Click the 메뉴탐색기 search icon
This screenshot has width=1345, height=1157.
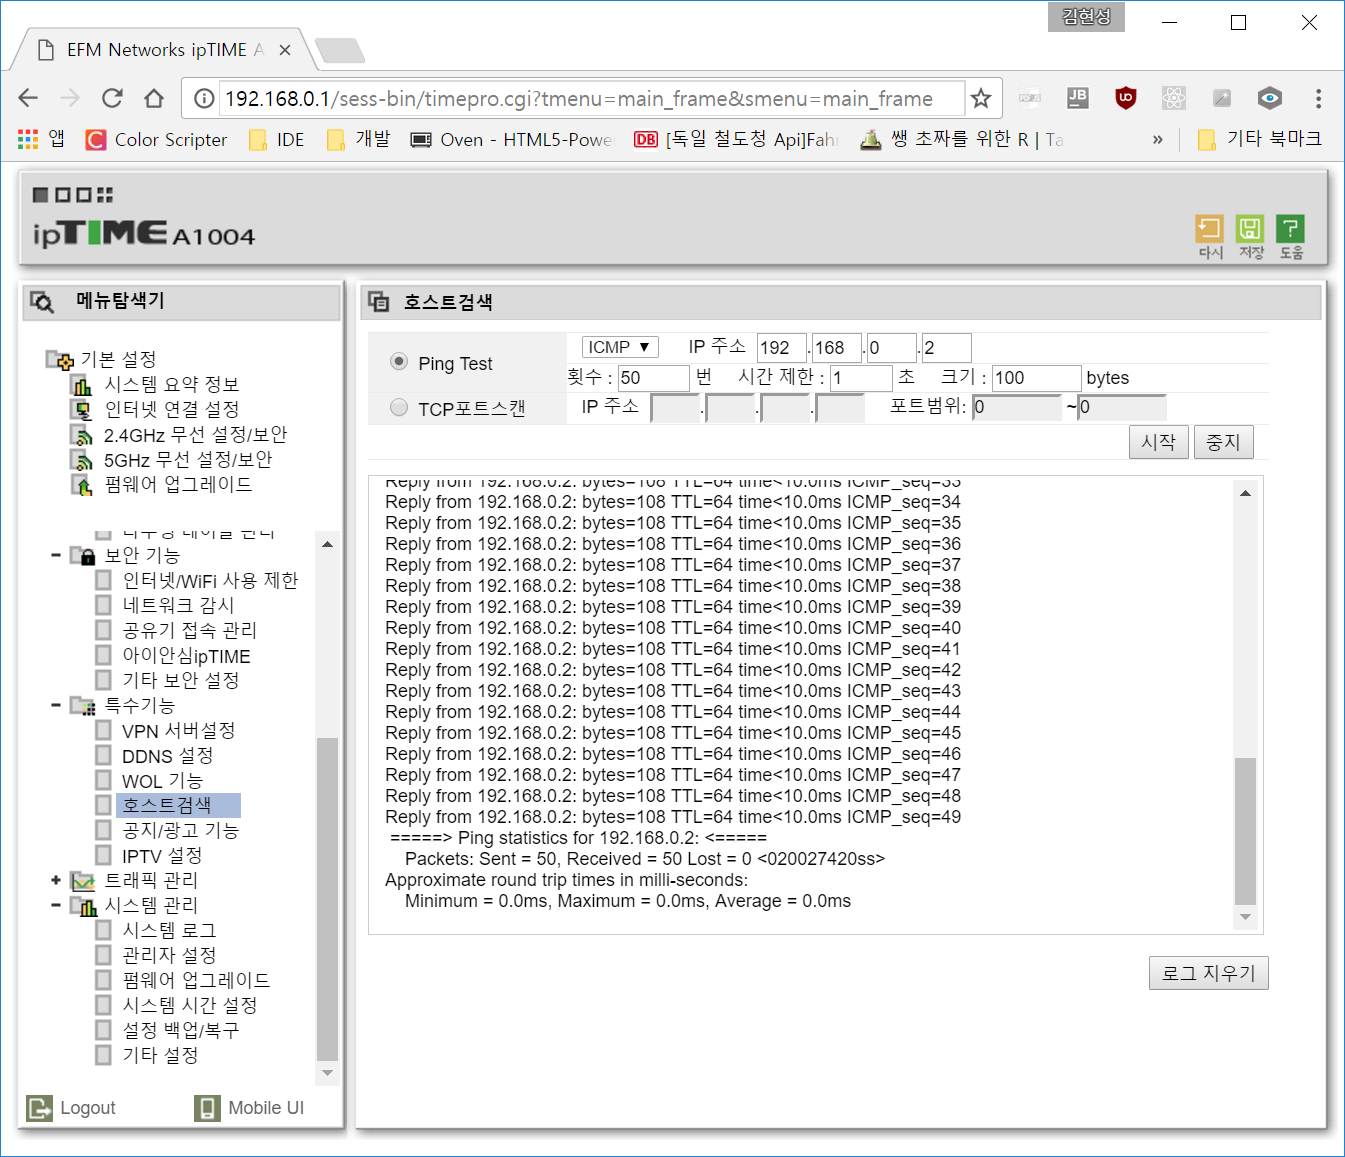tap(42, 302)
